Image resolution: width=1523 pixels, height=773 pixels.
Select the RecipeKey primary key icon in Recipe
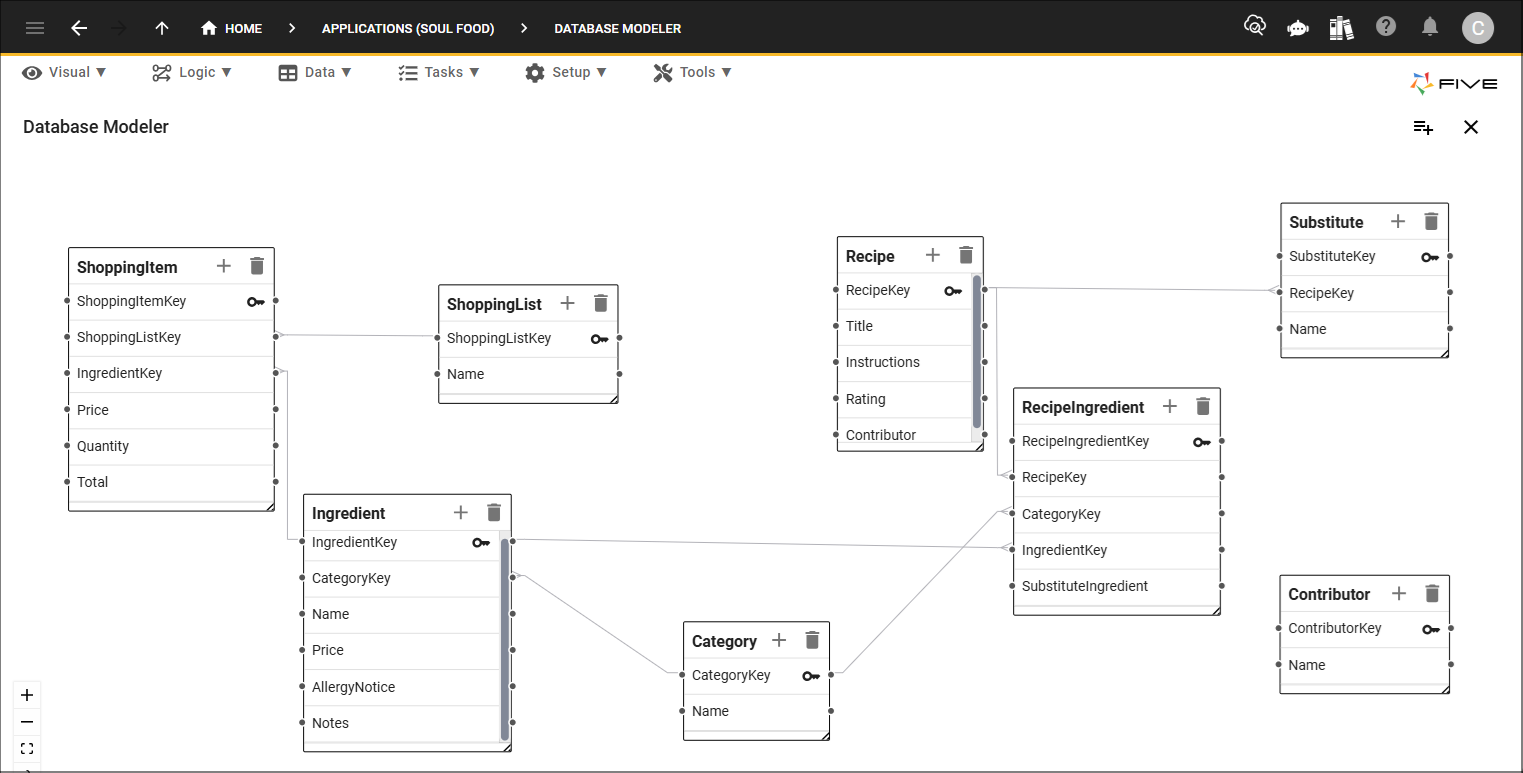[953, 291]
